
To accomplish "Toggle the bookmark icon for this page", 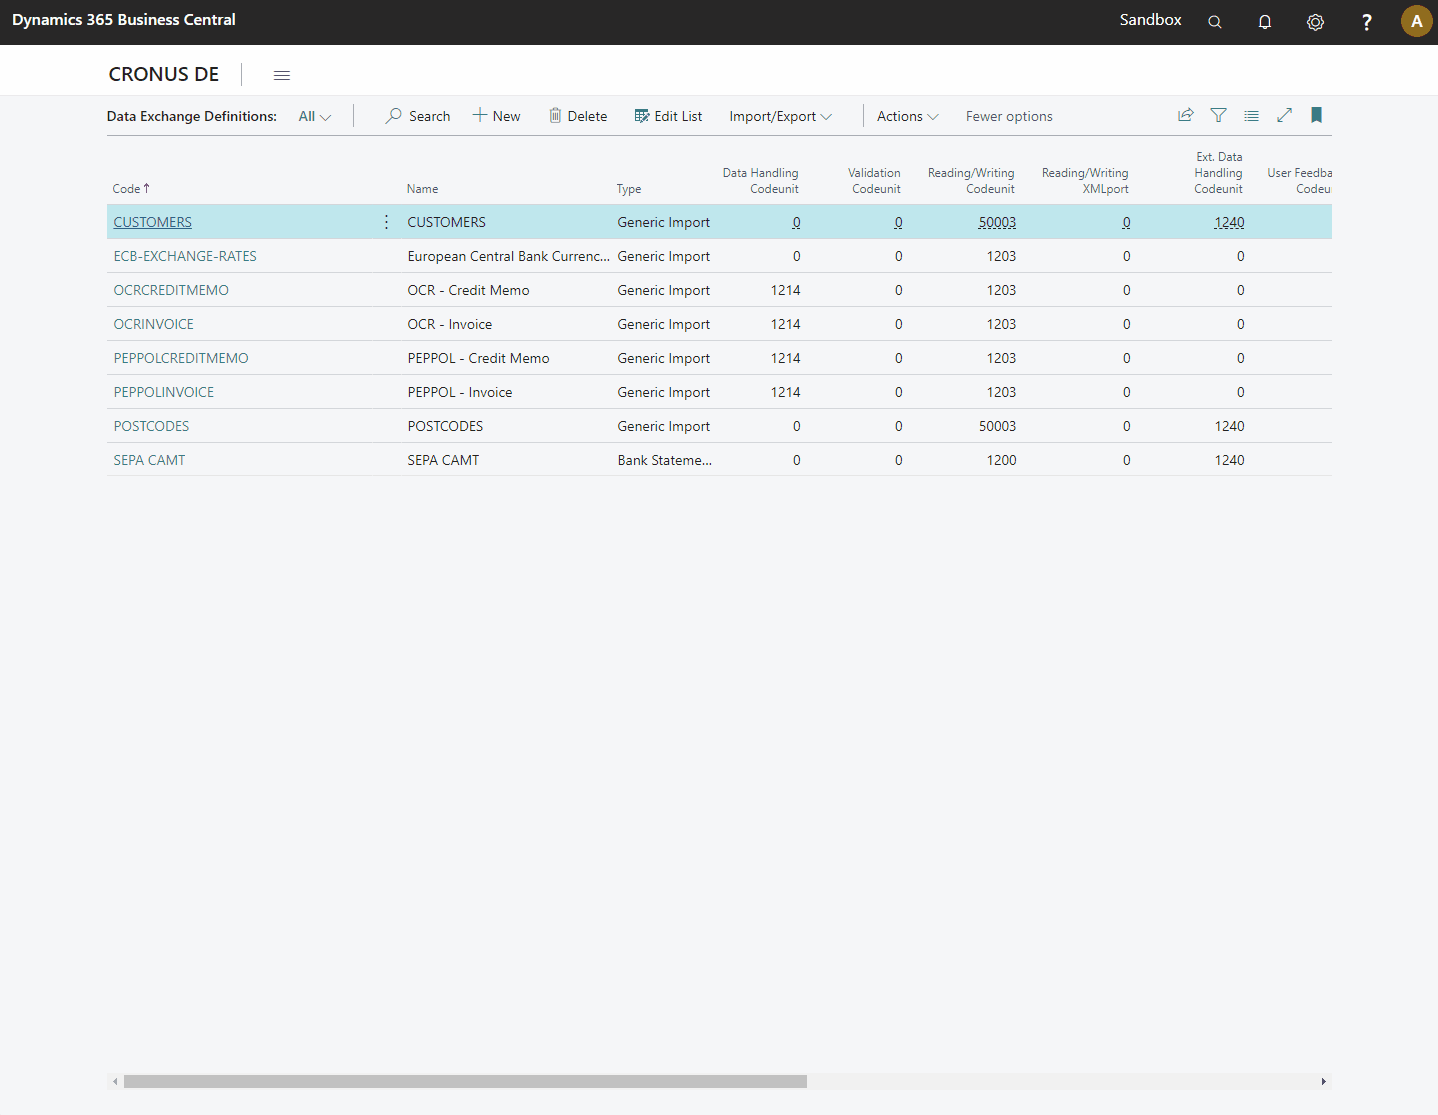I will [x=1316, y=115].
